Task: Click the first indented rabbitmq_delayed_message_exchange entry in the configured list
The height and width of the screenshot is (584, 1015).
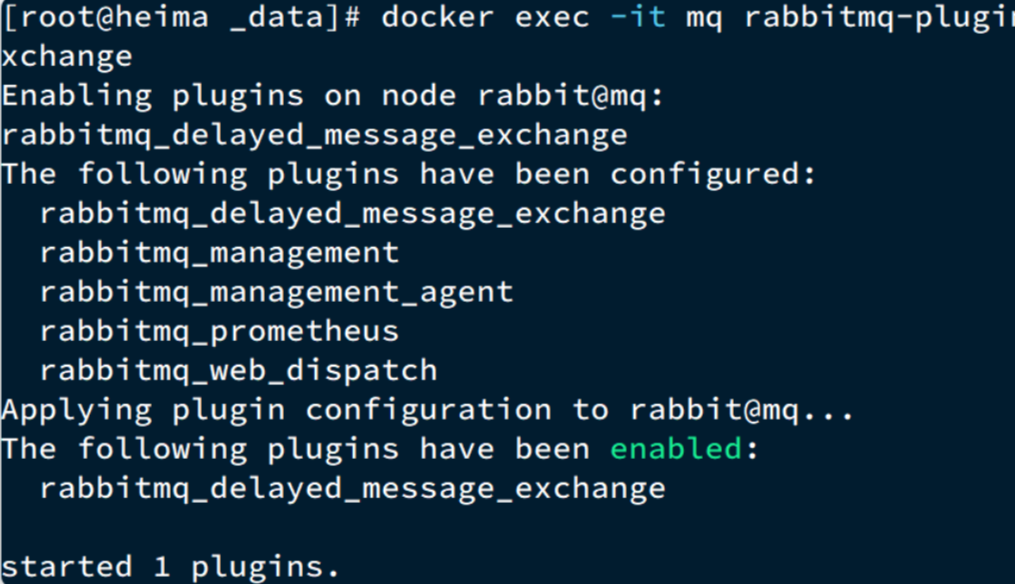Action: pos(352,213)
